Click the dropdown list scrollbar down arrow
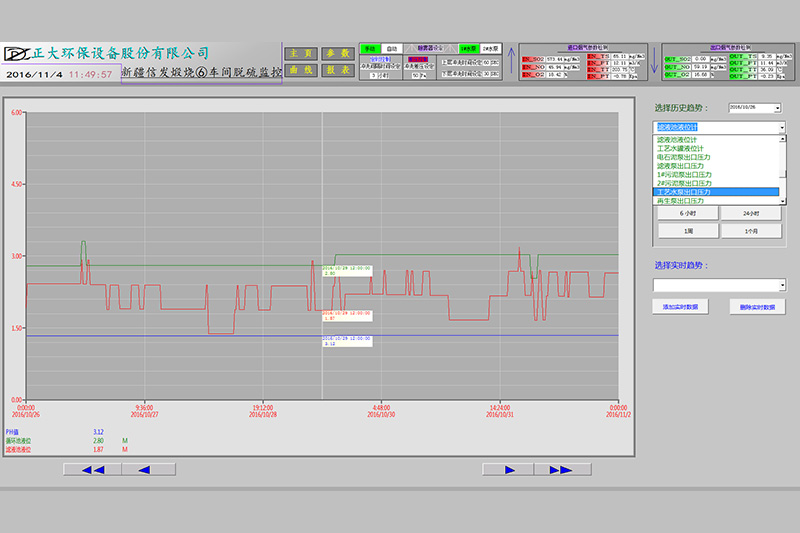The height and width of the screenshot is (533, 800). coord(783,200)
